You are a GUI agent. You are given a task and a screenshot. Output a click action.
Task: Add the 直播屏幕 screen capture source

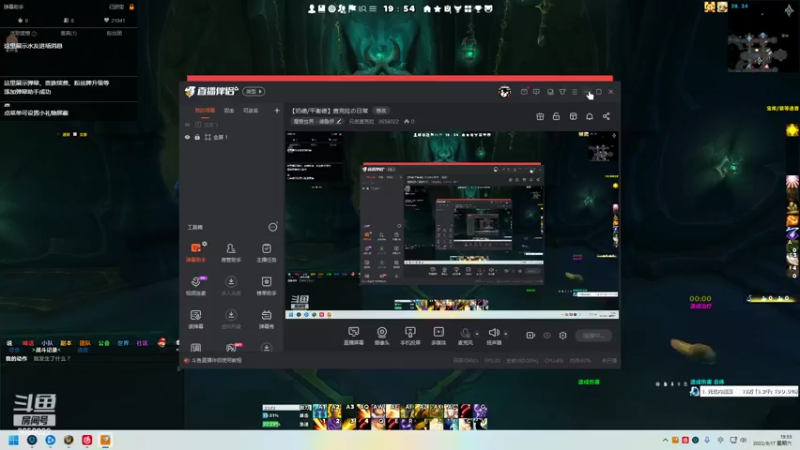tap(354, 336)
